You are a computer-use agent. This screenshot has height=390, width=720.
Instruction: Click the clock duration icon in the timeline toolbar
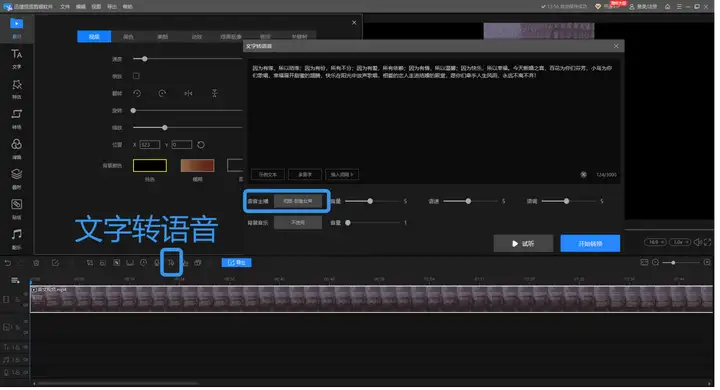coord(144,264)
